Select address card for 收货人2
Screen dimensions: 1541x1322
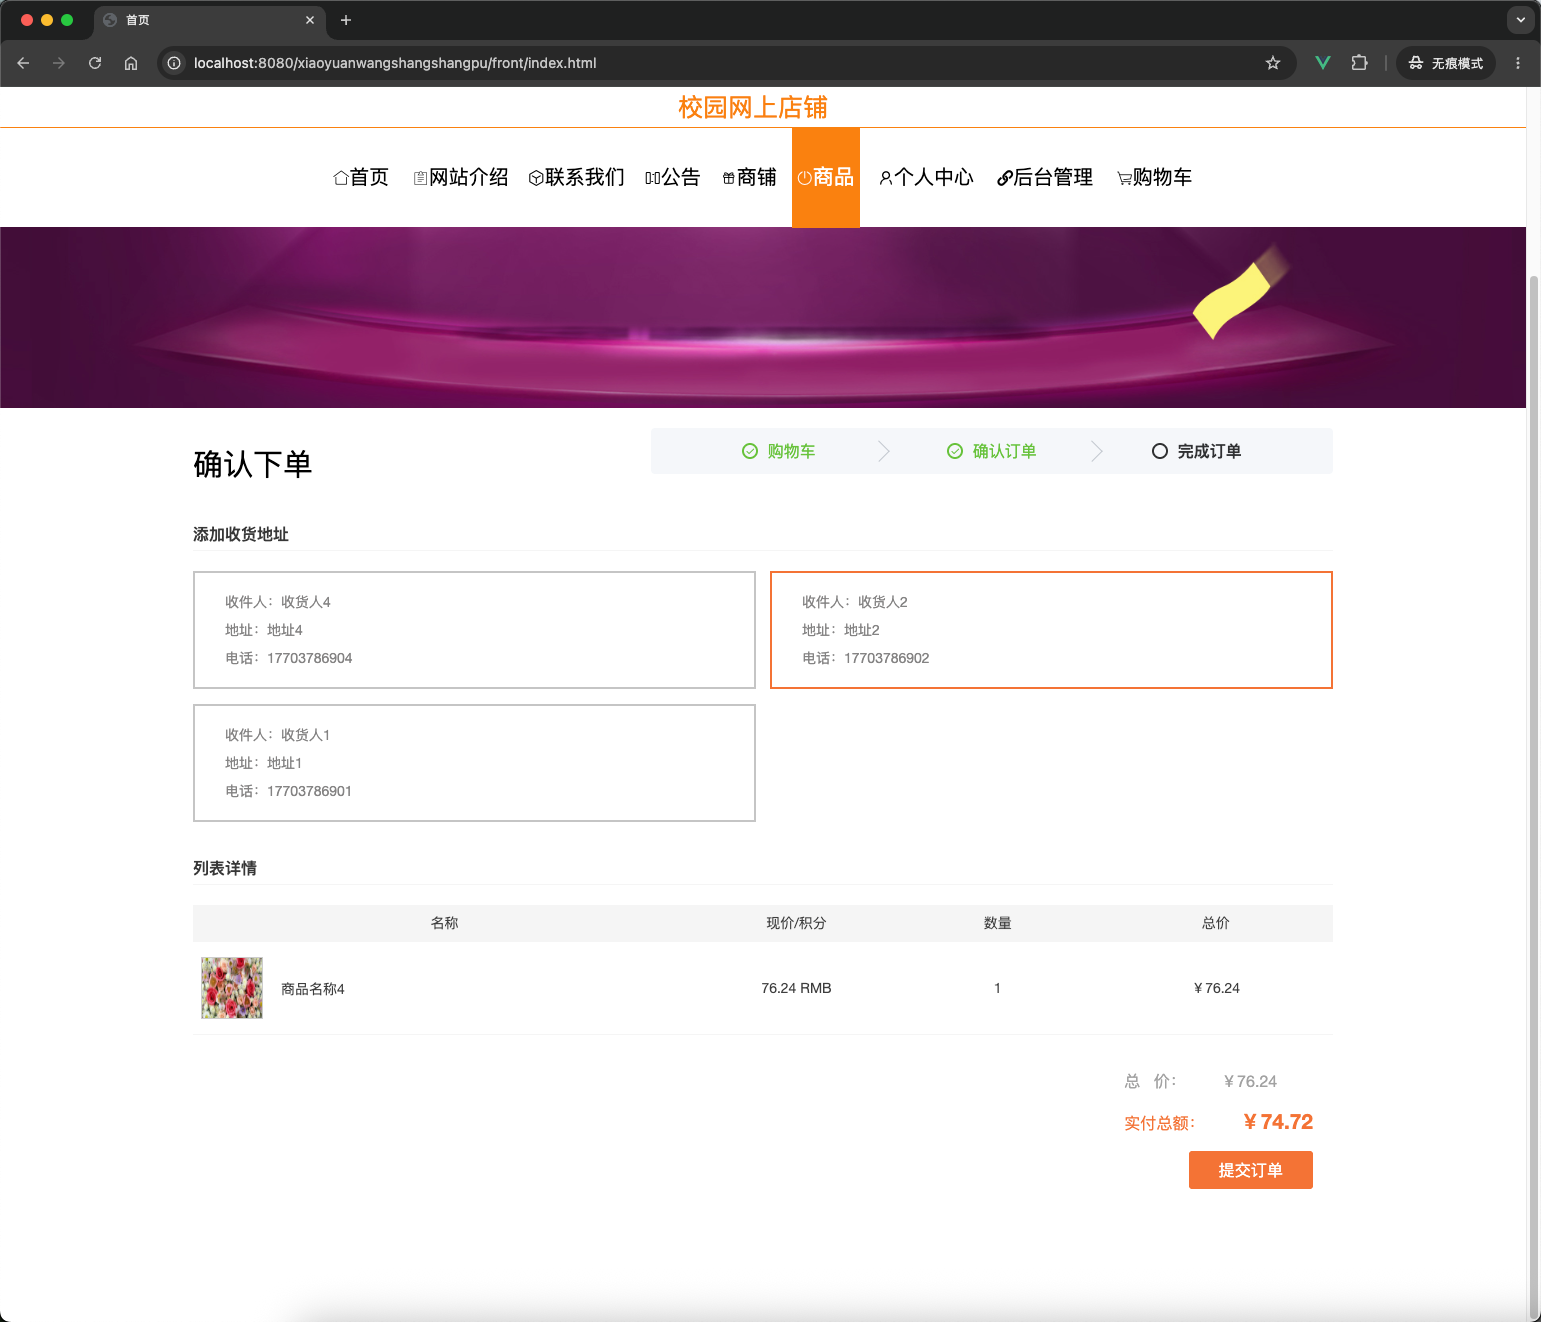coord(1051,630)
